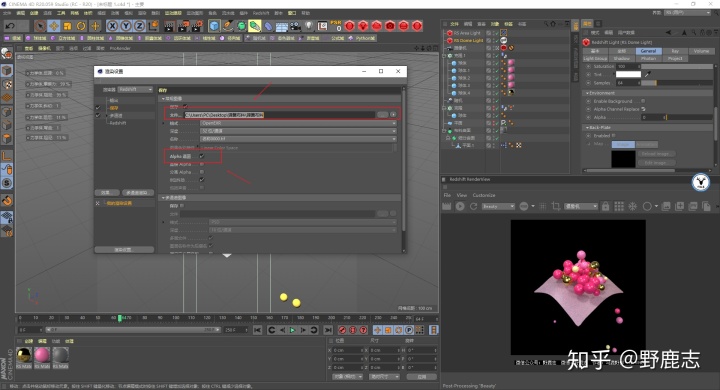The width and height of the screenshot is (720, 390).
Task: Toggle the Y axis lock
Action: (125, 26)
